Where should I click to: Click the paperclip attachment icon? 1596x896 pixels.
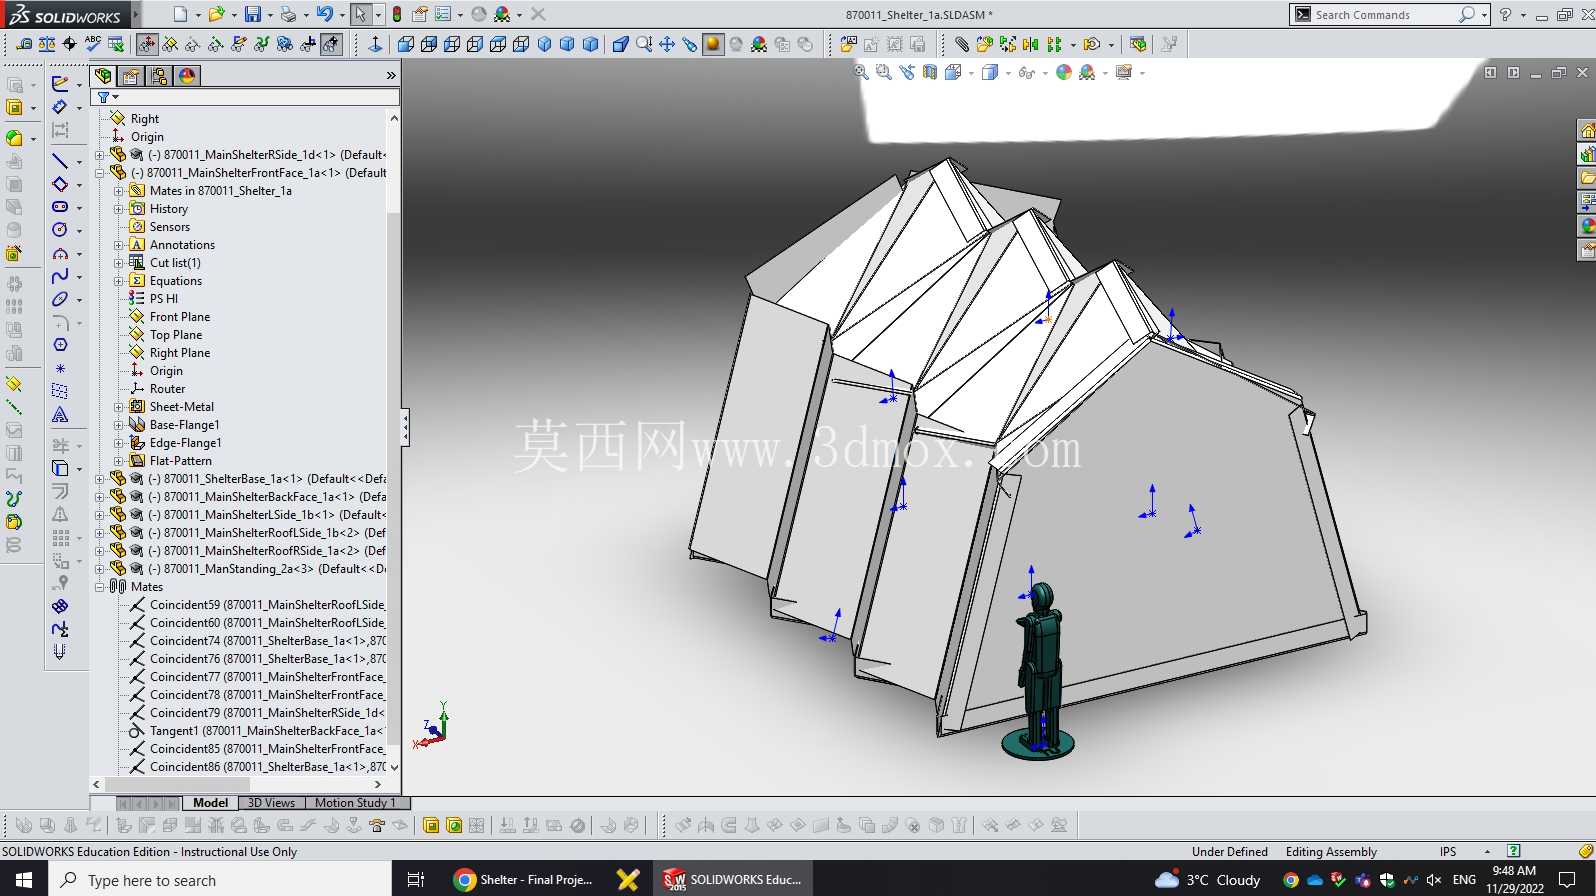[x=961, y=44]
